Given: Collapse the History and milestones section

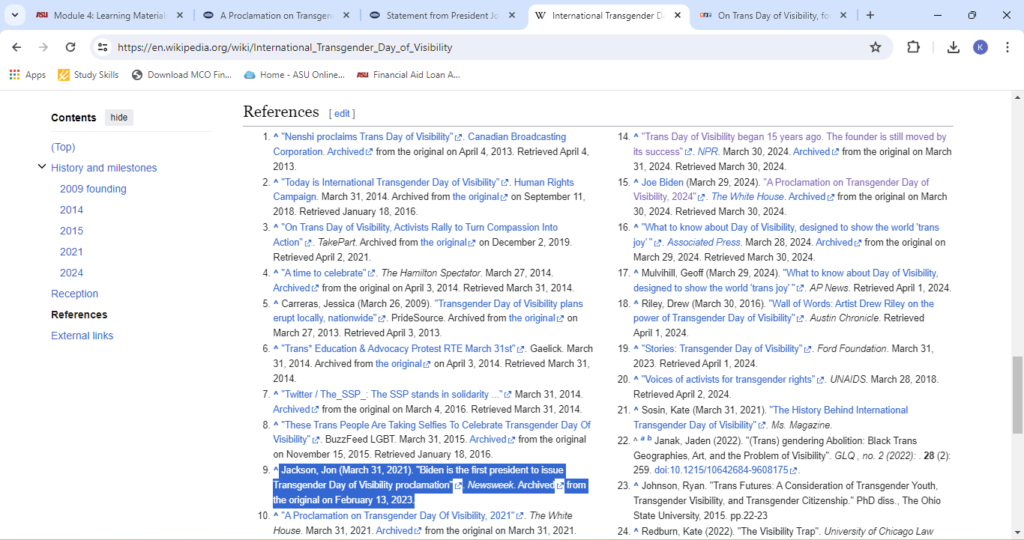Looking at the screenshot, I should (x=42, y=167).
